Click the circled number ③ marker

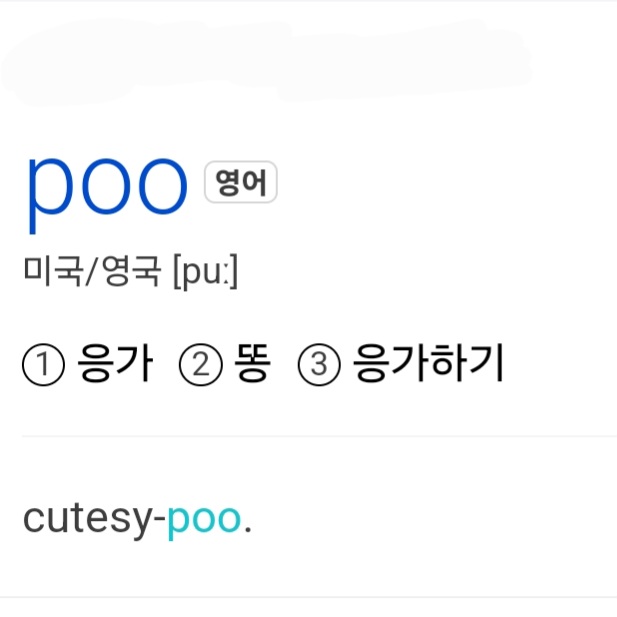pyautogui.click(x=320, y=367)
